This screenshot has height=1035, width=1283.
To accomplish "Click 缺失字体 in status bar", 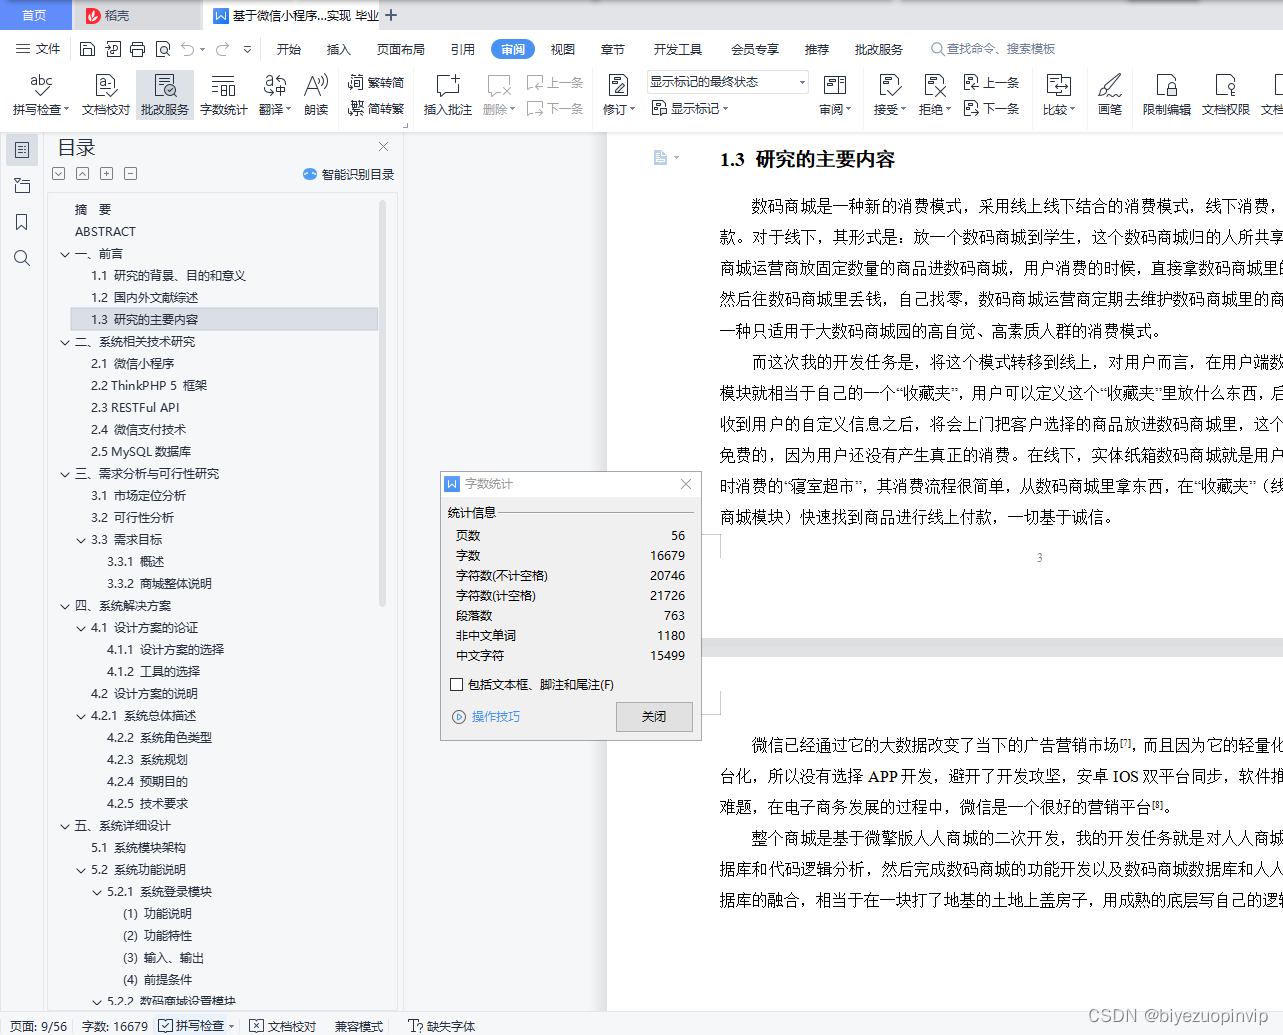I will click(442, 1026).
